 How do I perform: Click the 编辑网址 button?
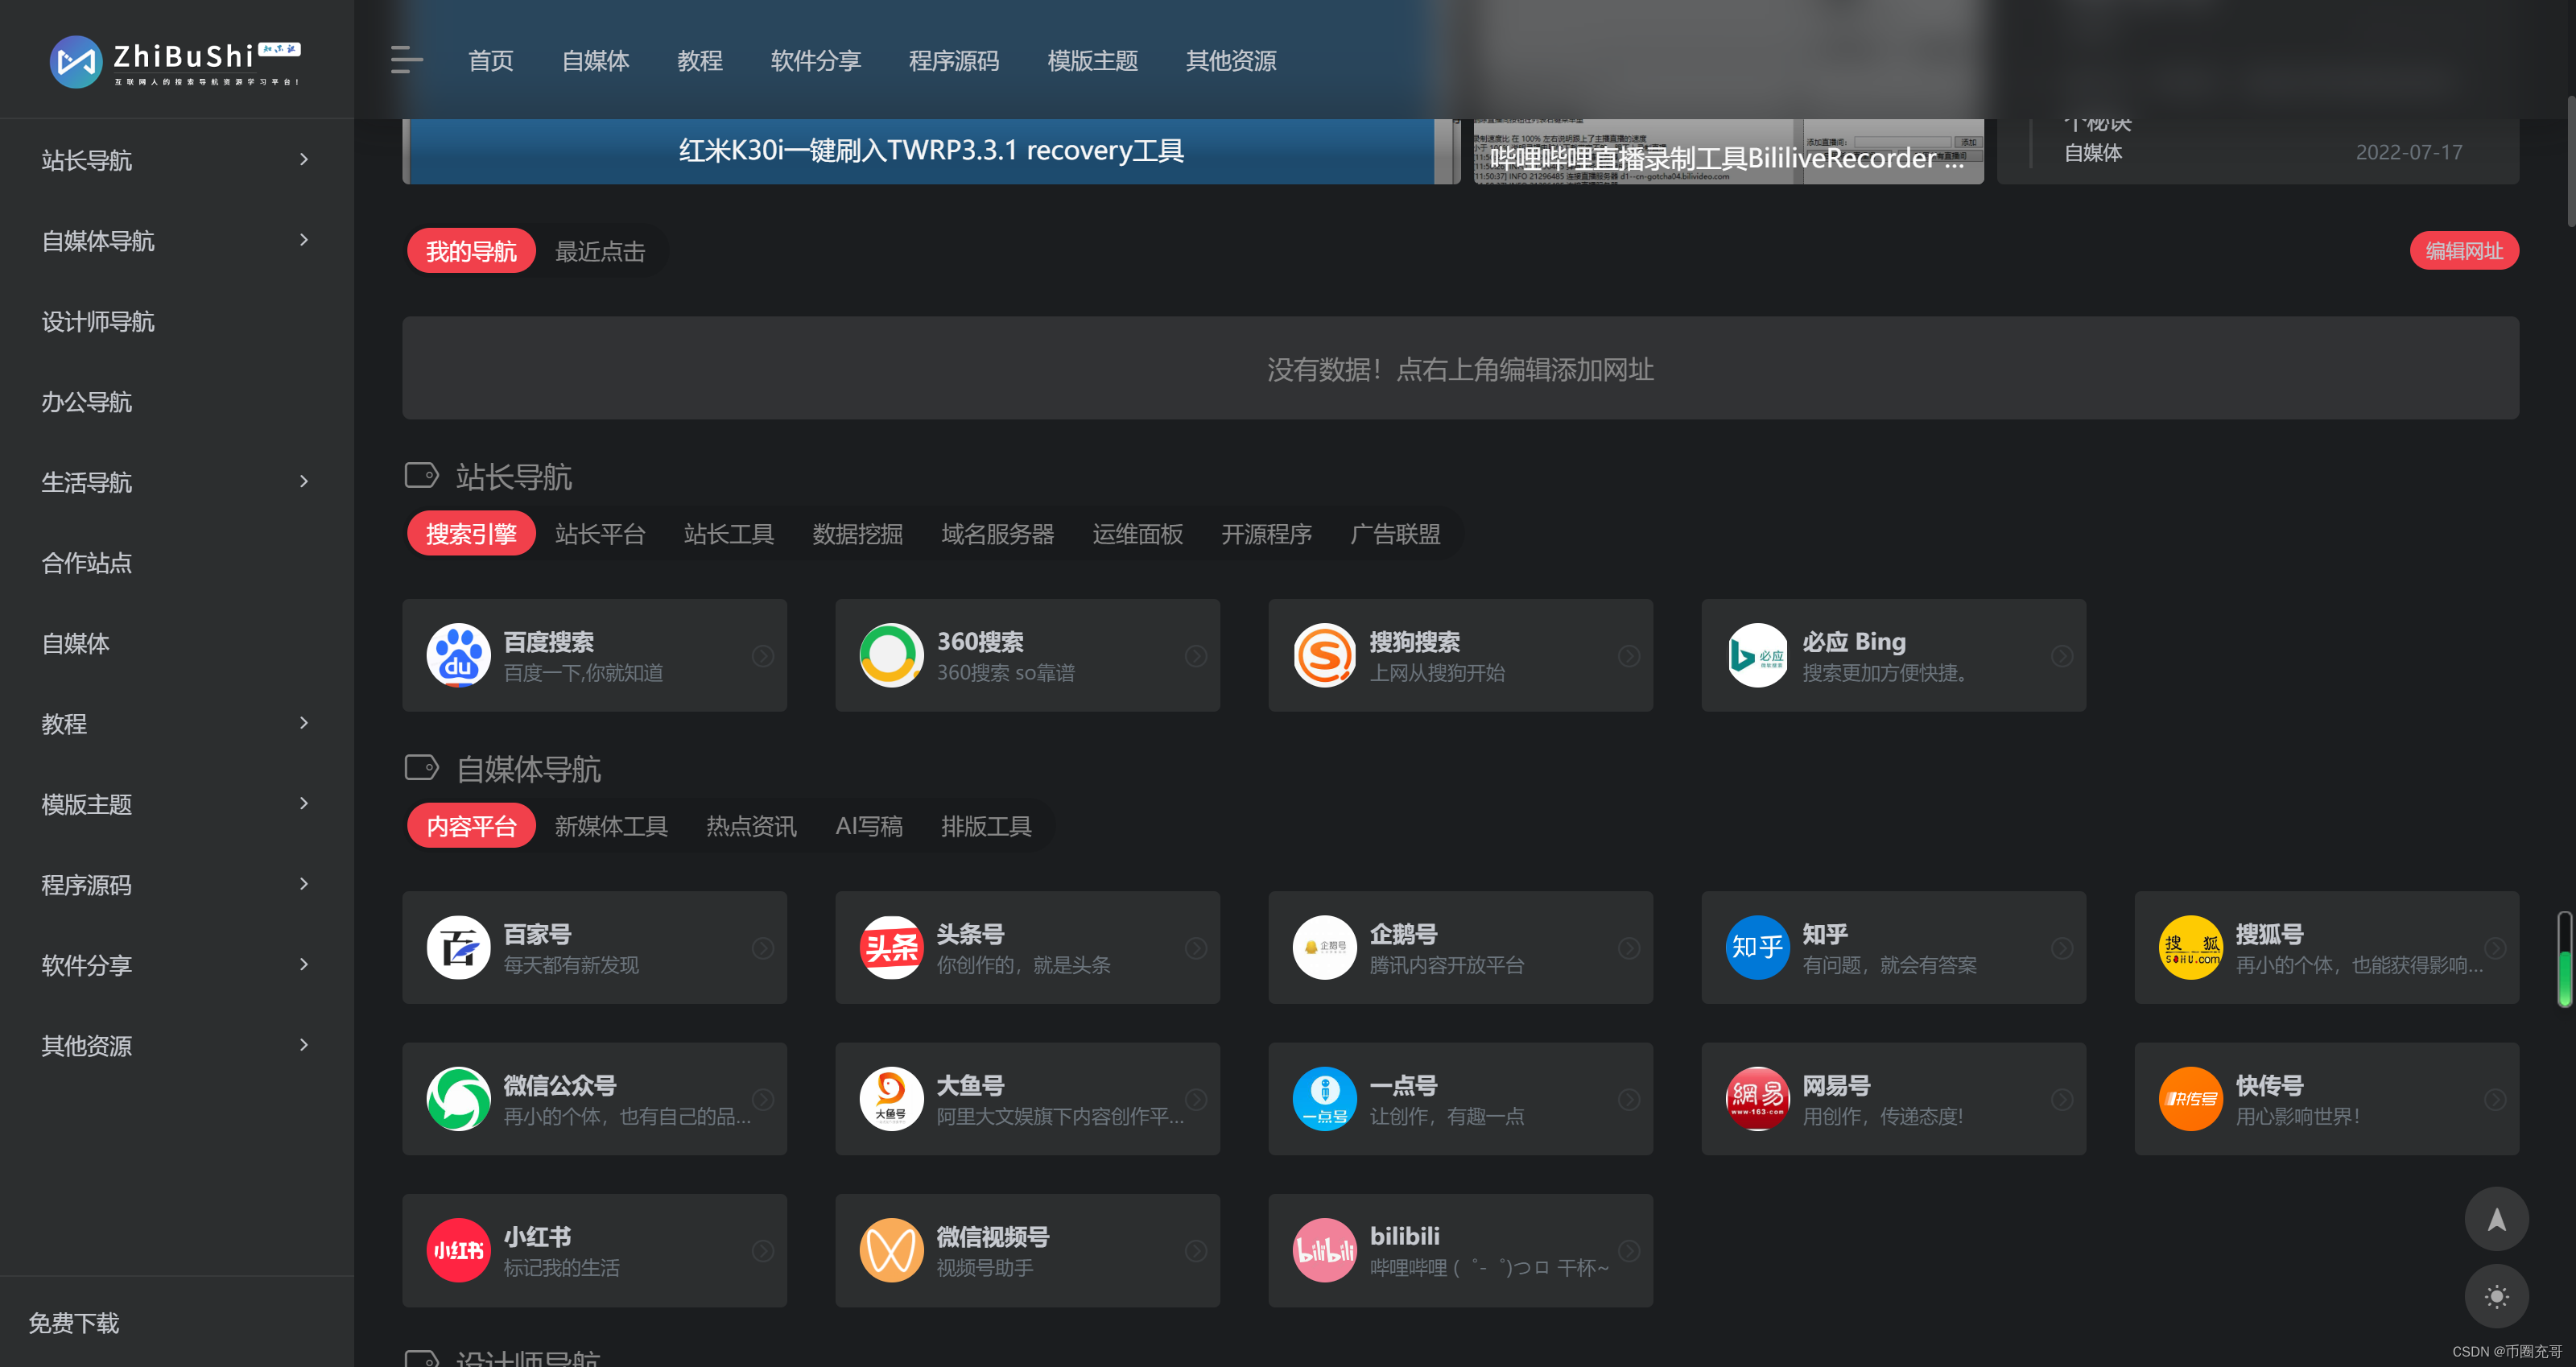pos(2463,251)
